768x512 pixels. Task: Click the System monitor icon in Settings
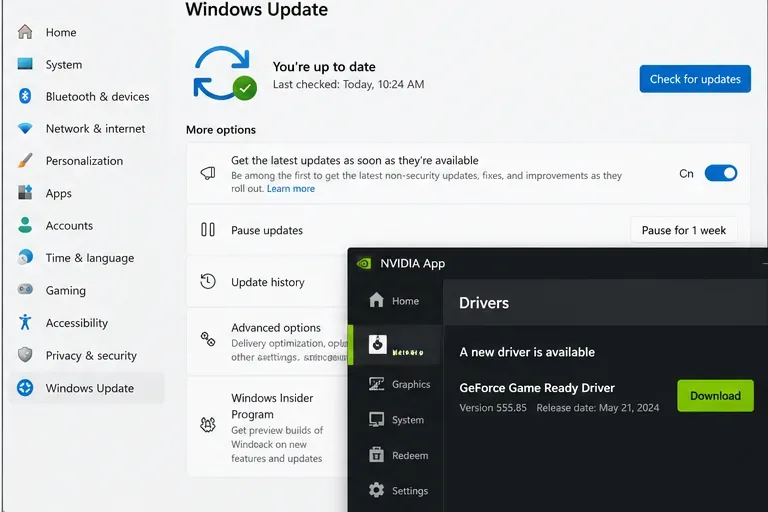[25, 64]
